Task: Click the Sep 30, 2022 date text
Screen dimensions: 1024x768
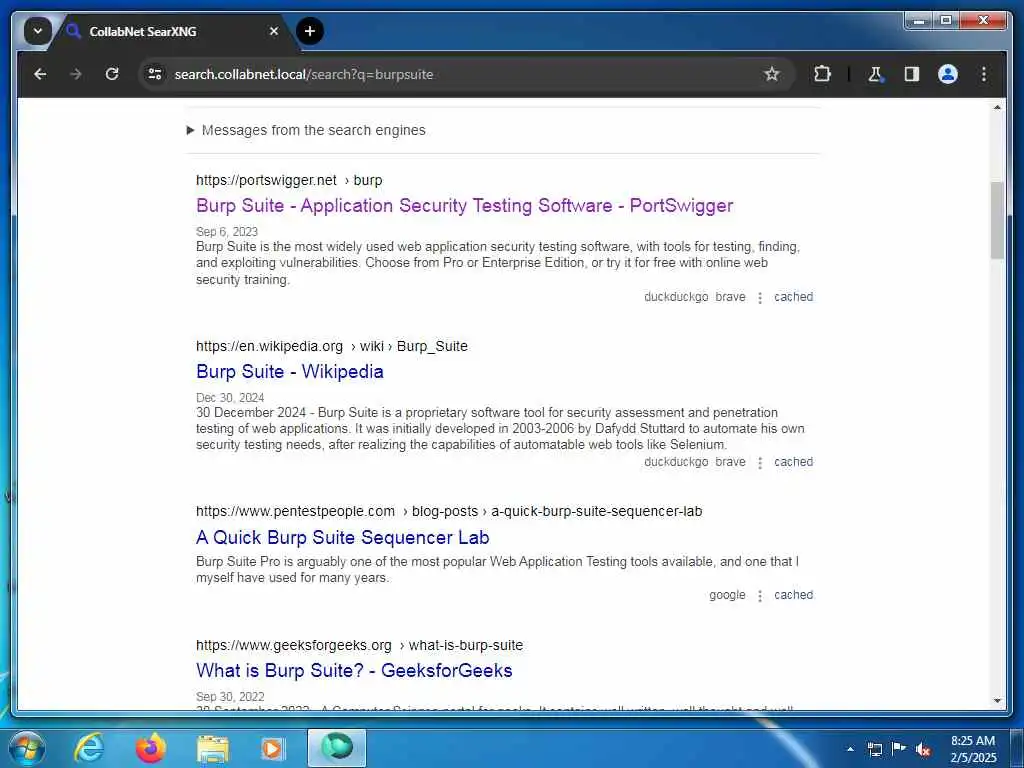Action: pos(230,697)
